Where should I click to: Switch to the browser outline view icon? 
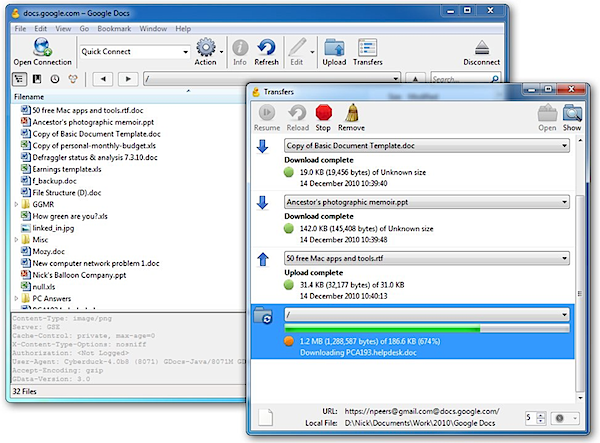coord(19,79)
